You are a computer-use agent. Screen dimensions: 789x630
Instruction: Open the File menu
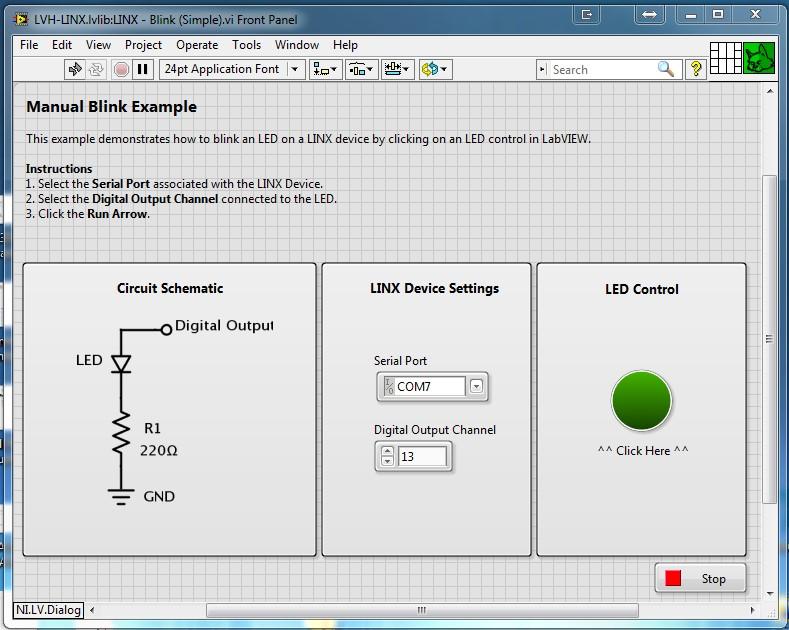pyautogui.click(x=29, y=45)
